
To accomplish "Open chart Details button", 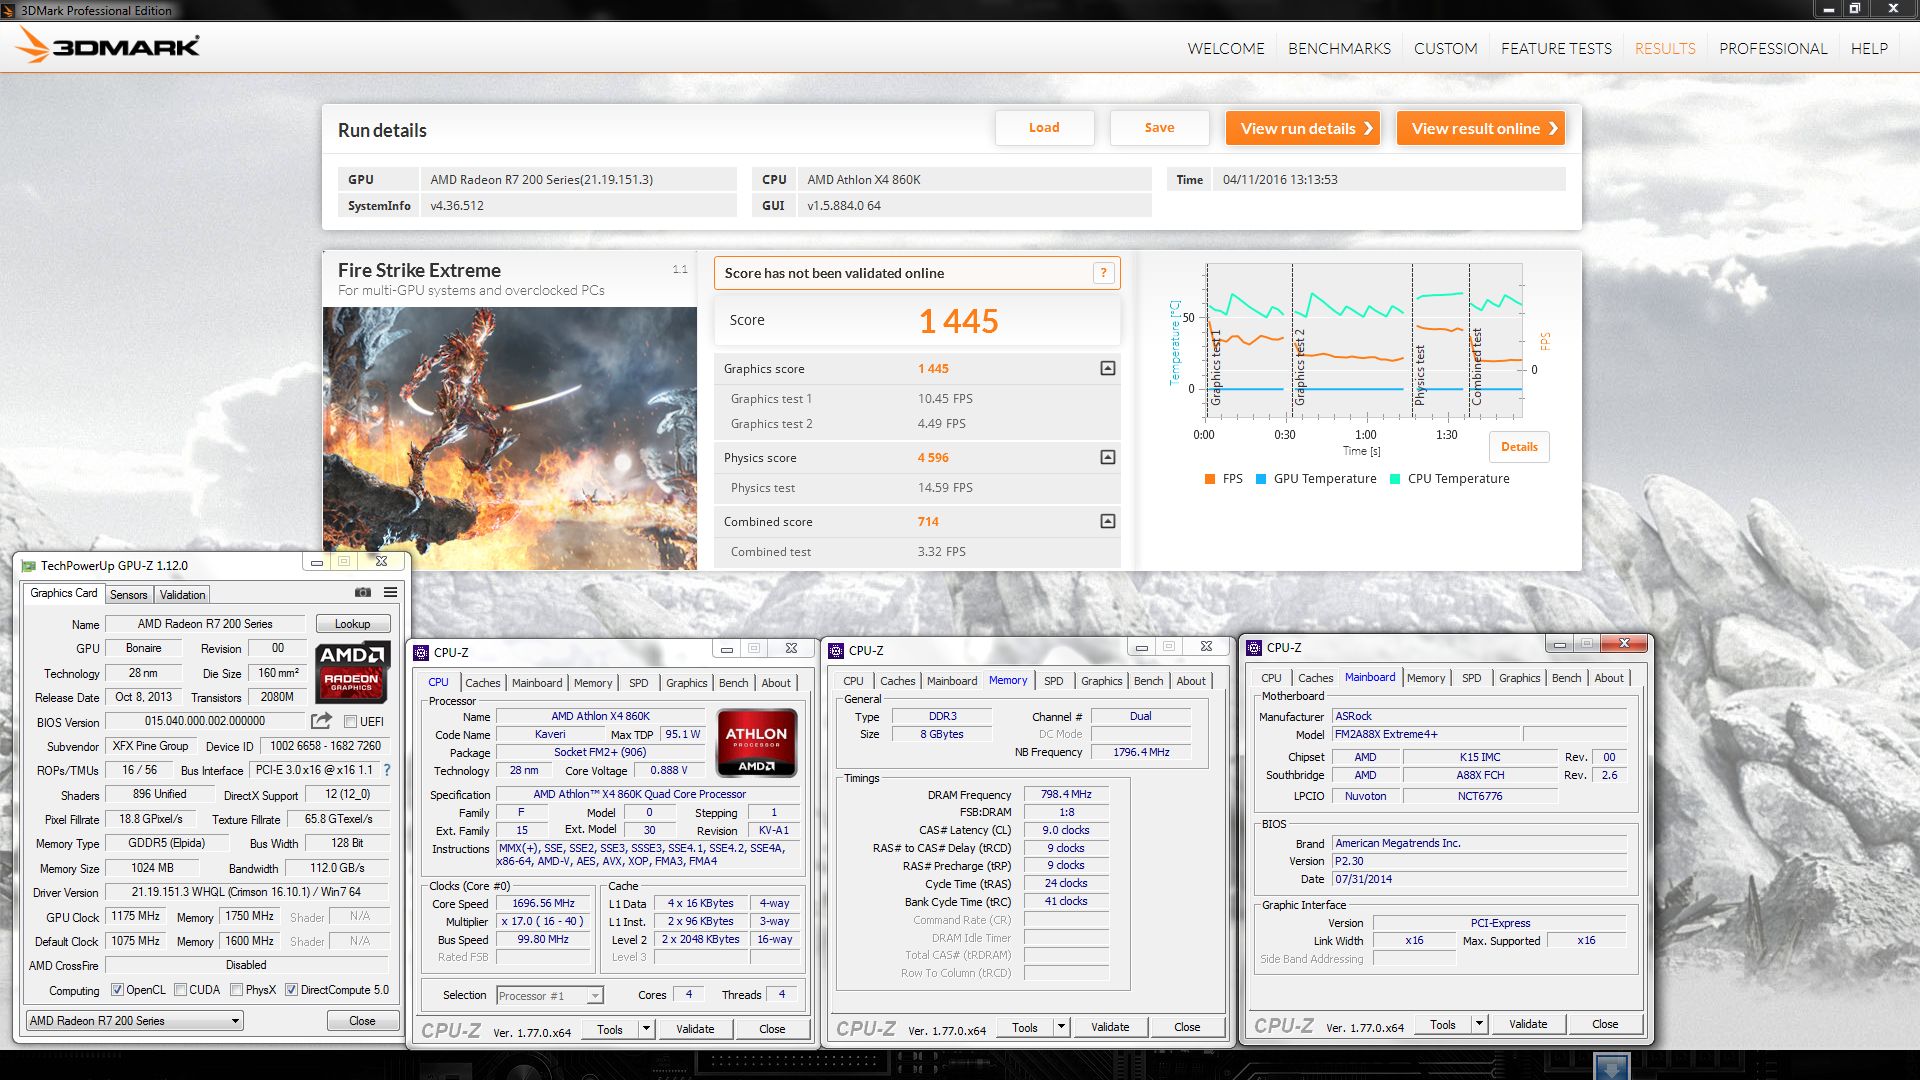I will (1519, 447).
